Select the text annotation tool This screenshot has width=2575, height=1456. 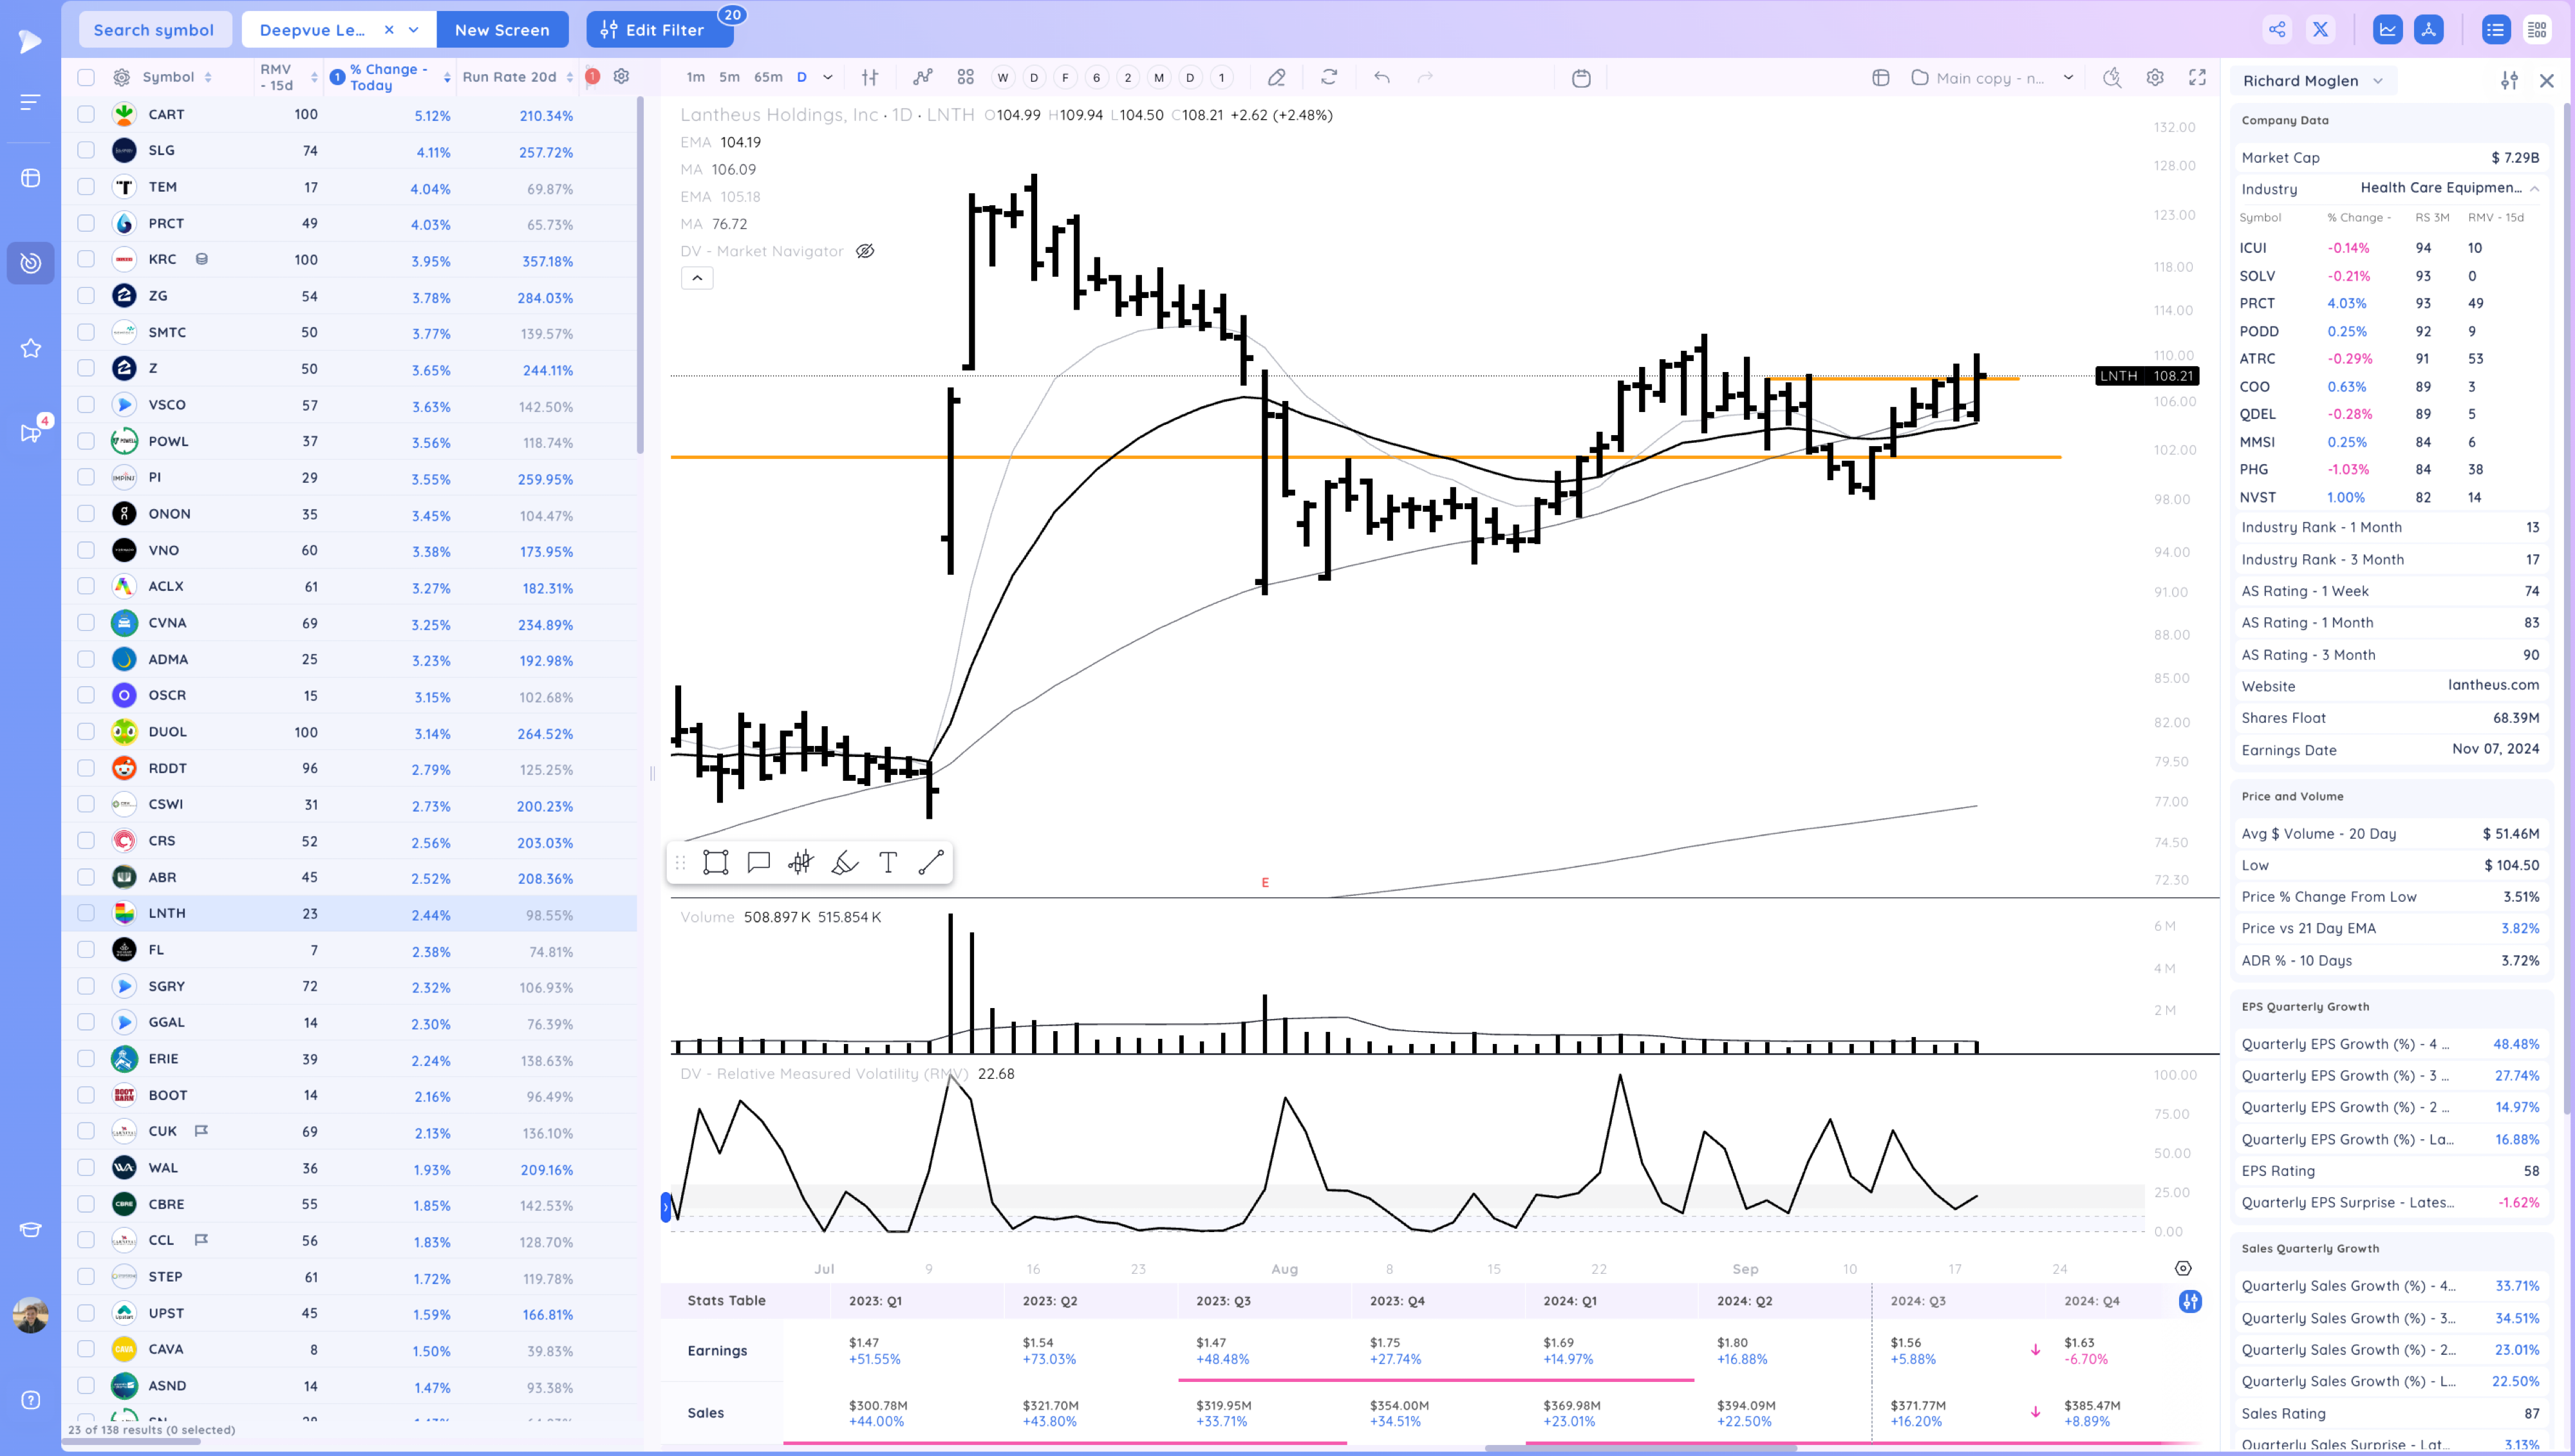click(887, 862)
